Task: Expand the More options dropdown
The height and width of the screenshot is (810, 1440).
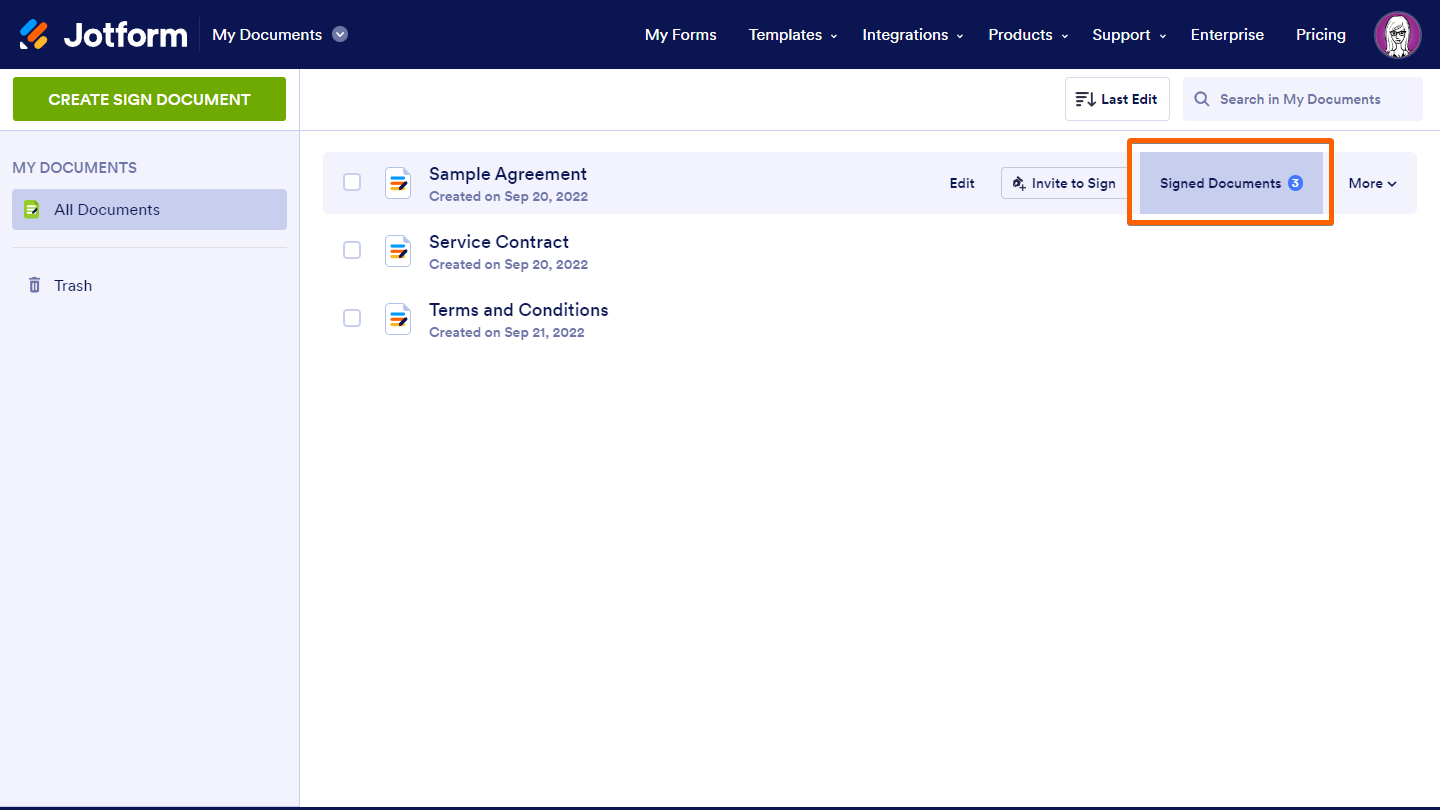Action: 1372,183
